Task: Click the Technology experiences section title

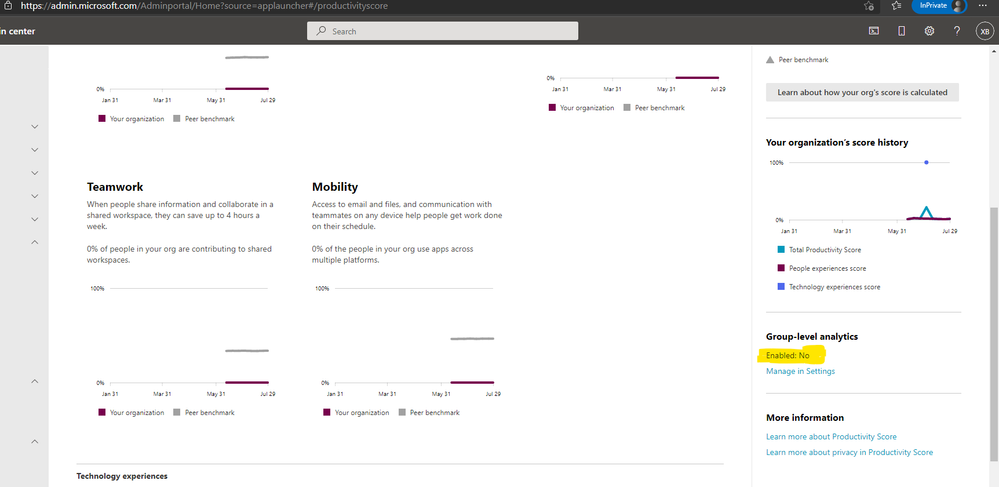Action: click(122, 476)
